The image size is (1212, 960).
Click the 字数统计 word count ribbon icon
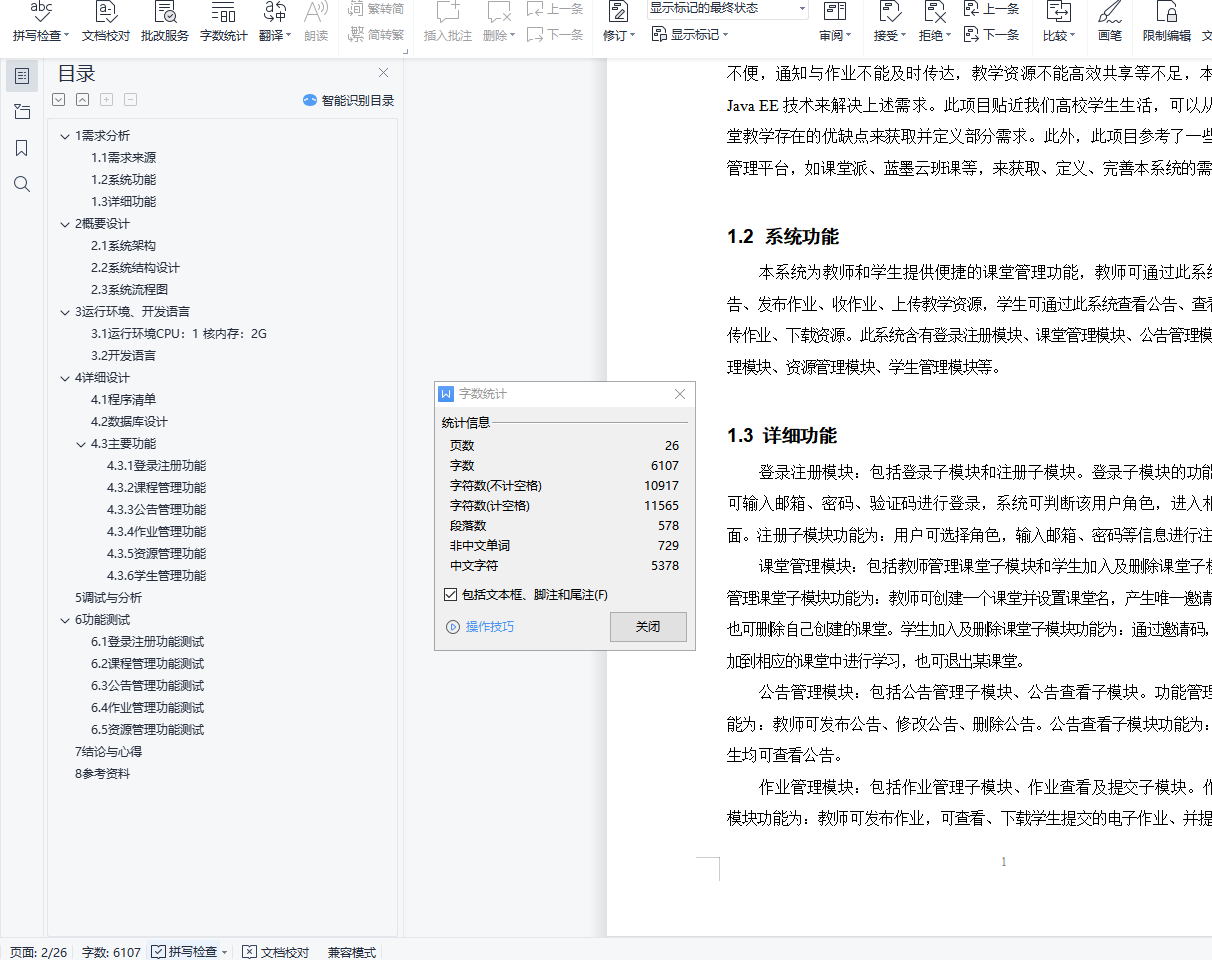coord(224,13)
